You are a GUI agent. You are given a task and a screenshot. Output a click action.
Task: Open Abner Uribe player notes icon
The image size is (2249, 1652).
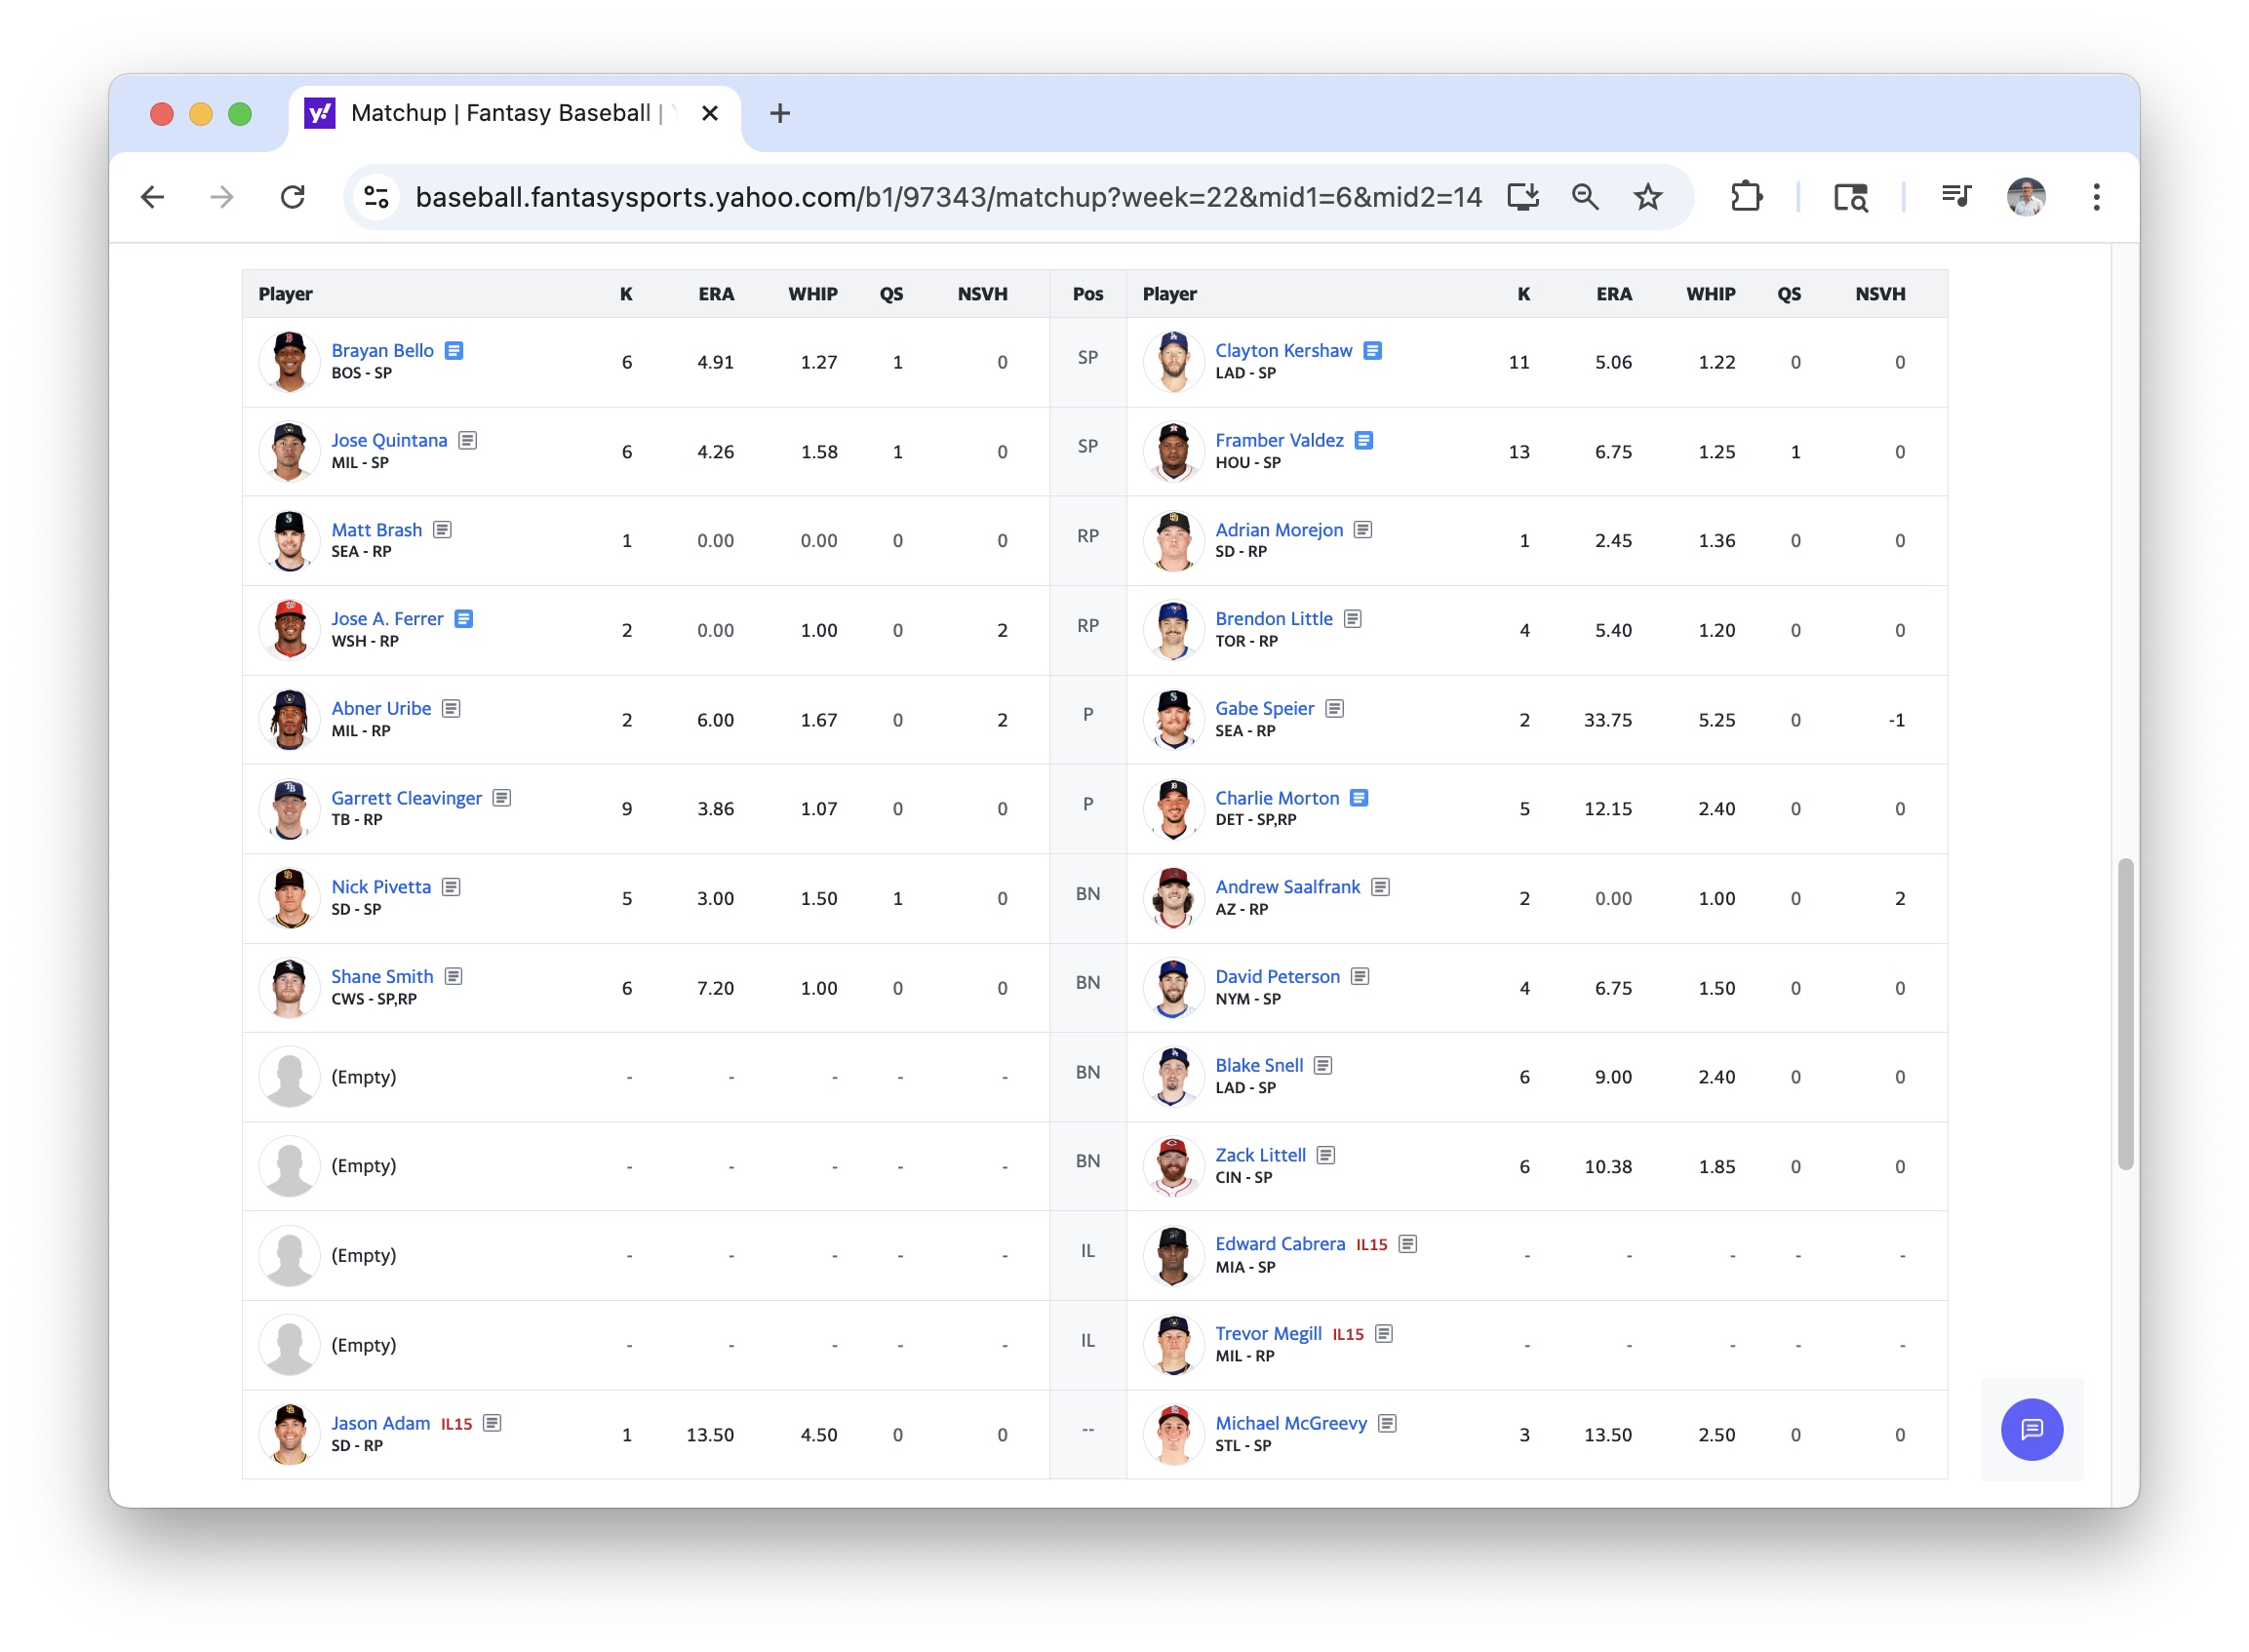click(451, 709)
